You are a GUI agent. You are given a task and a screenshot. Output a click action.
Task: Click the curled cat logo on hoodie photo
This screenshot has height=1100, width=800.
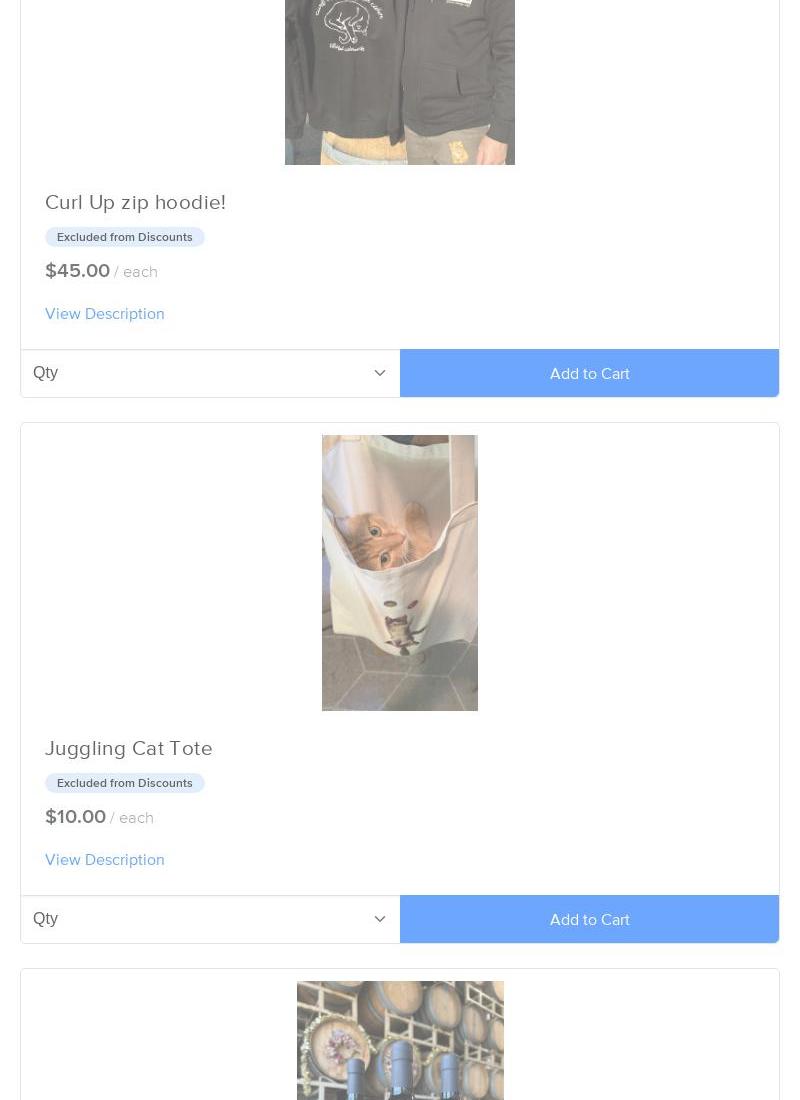tap(347, 25)
